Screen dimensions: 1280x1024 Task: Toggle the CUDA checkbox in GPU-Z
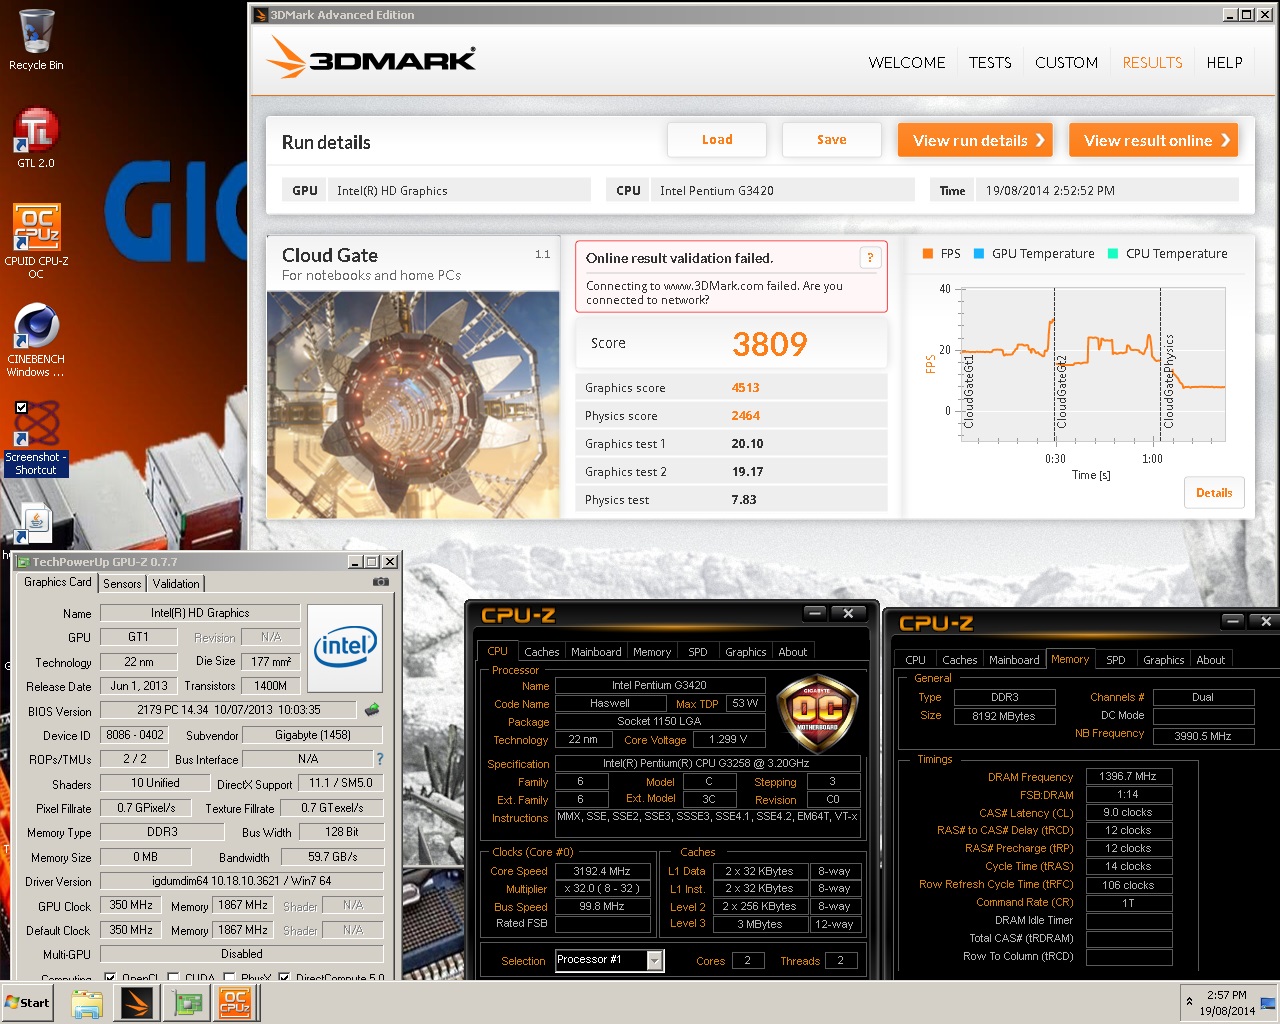pos(174,977)
